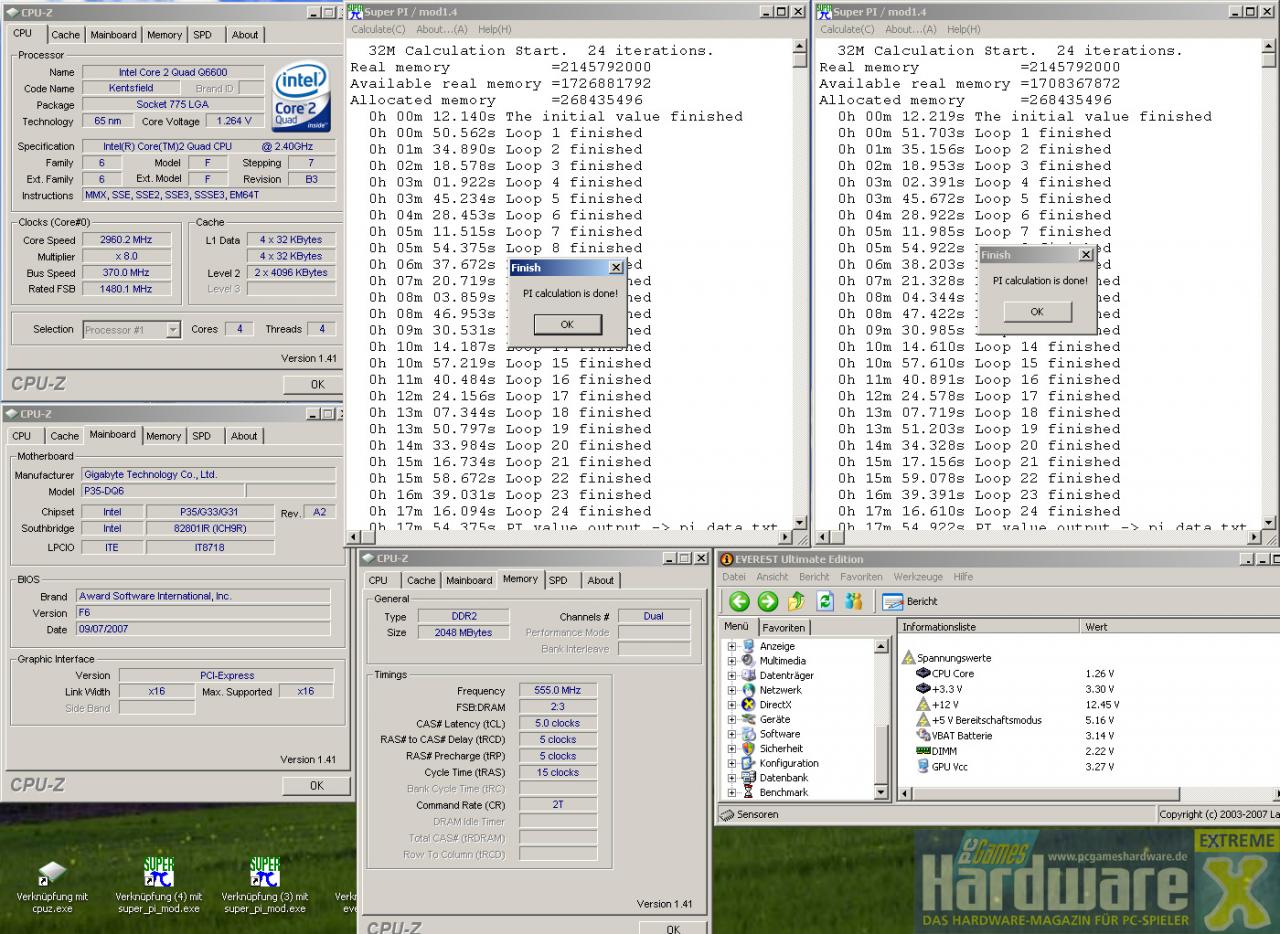Viewport: 1280px width, 934px height.
Task: Expand the Multimedia node's plus box
Action: point(732,661)
